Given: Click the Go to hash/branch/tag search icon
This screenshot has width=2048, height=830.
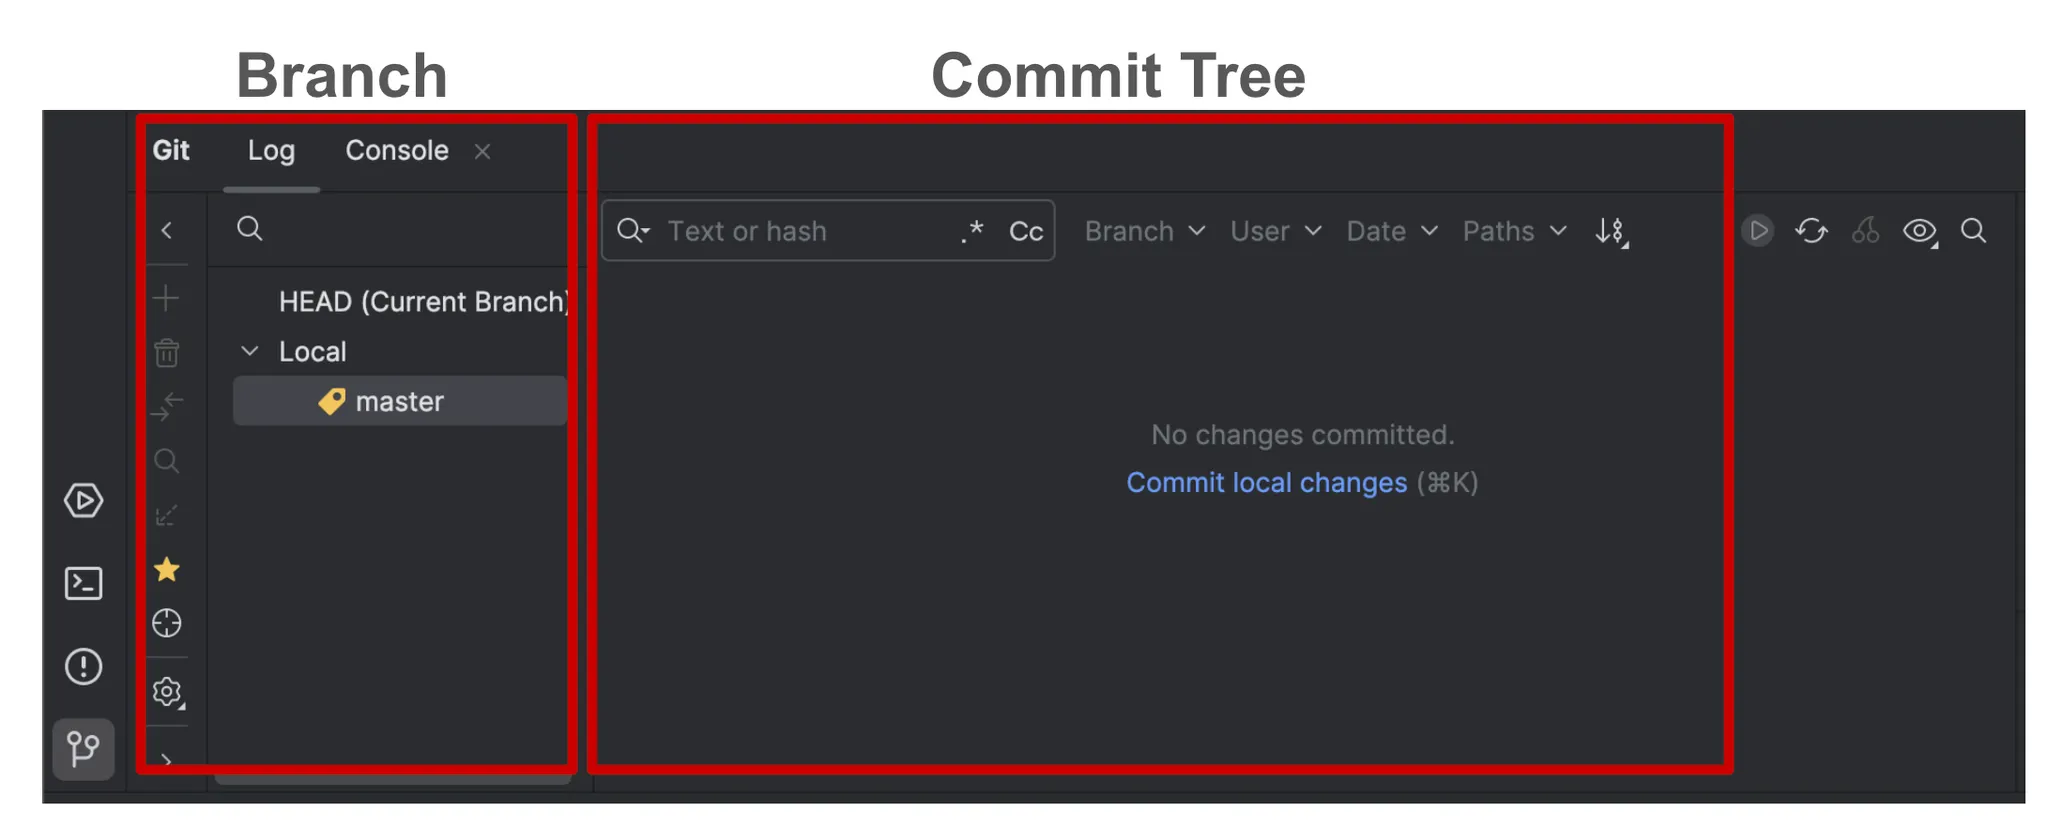Looking at the screenshot, I should (1973, 231).
